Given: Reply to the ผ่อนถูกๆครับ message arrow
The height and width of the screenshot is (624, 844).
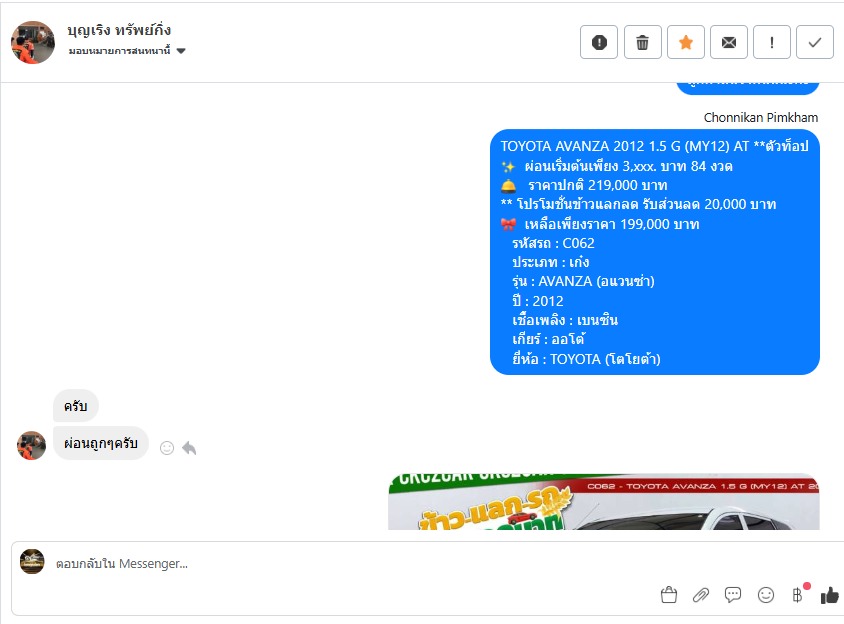Looking at the screenshot, I should (x=189, y=448).
